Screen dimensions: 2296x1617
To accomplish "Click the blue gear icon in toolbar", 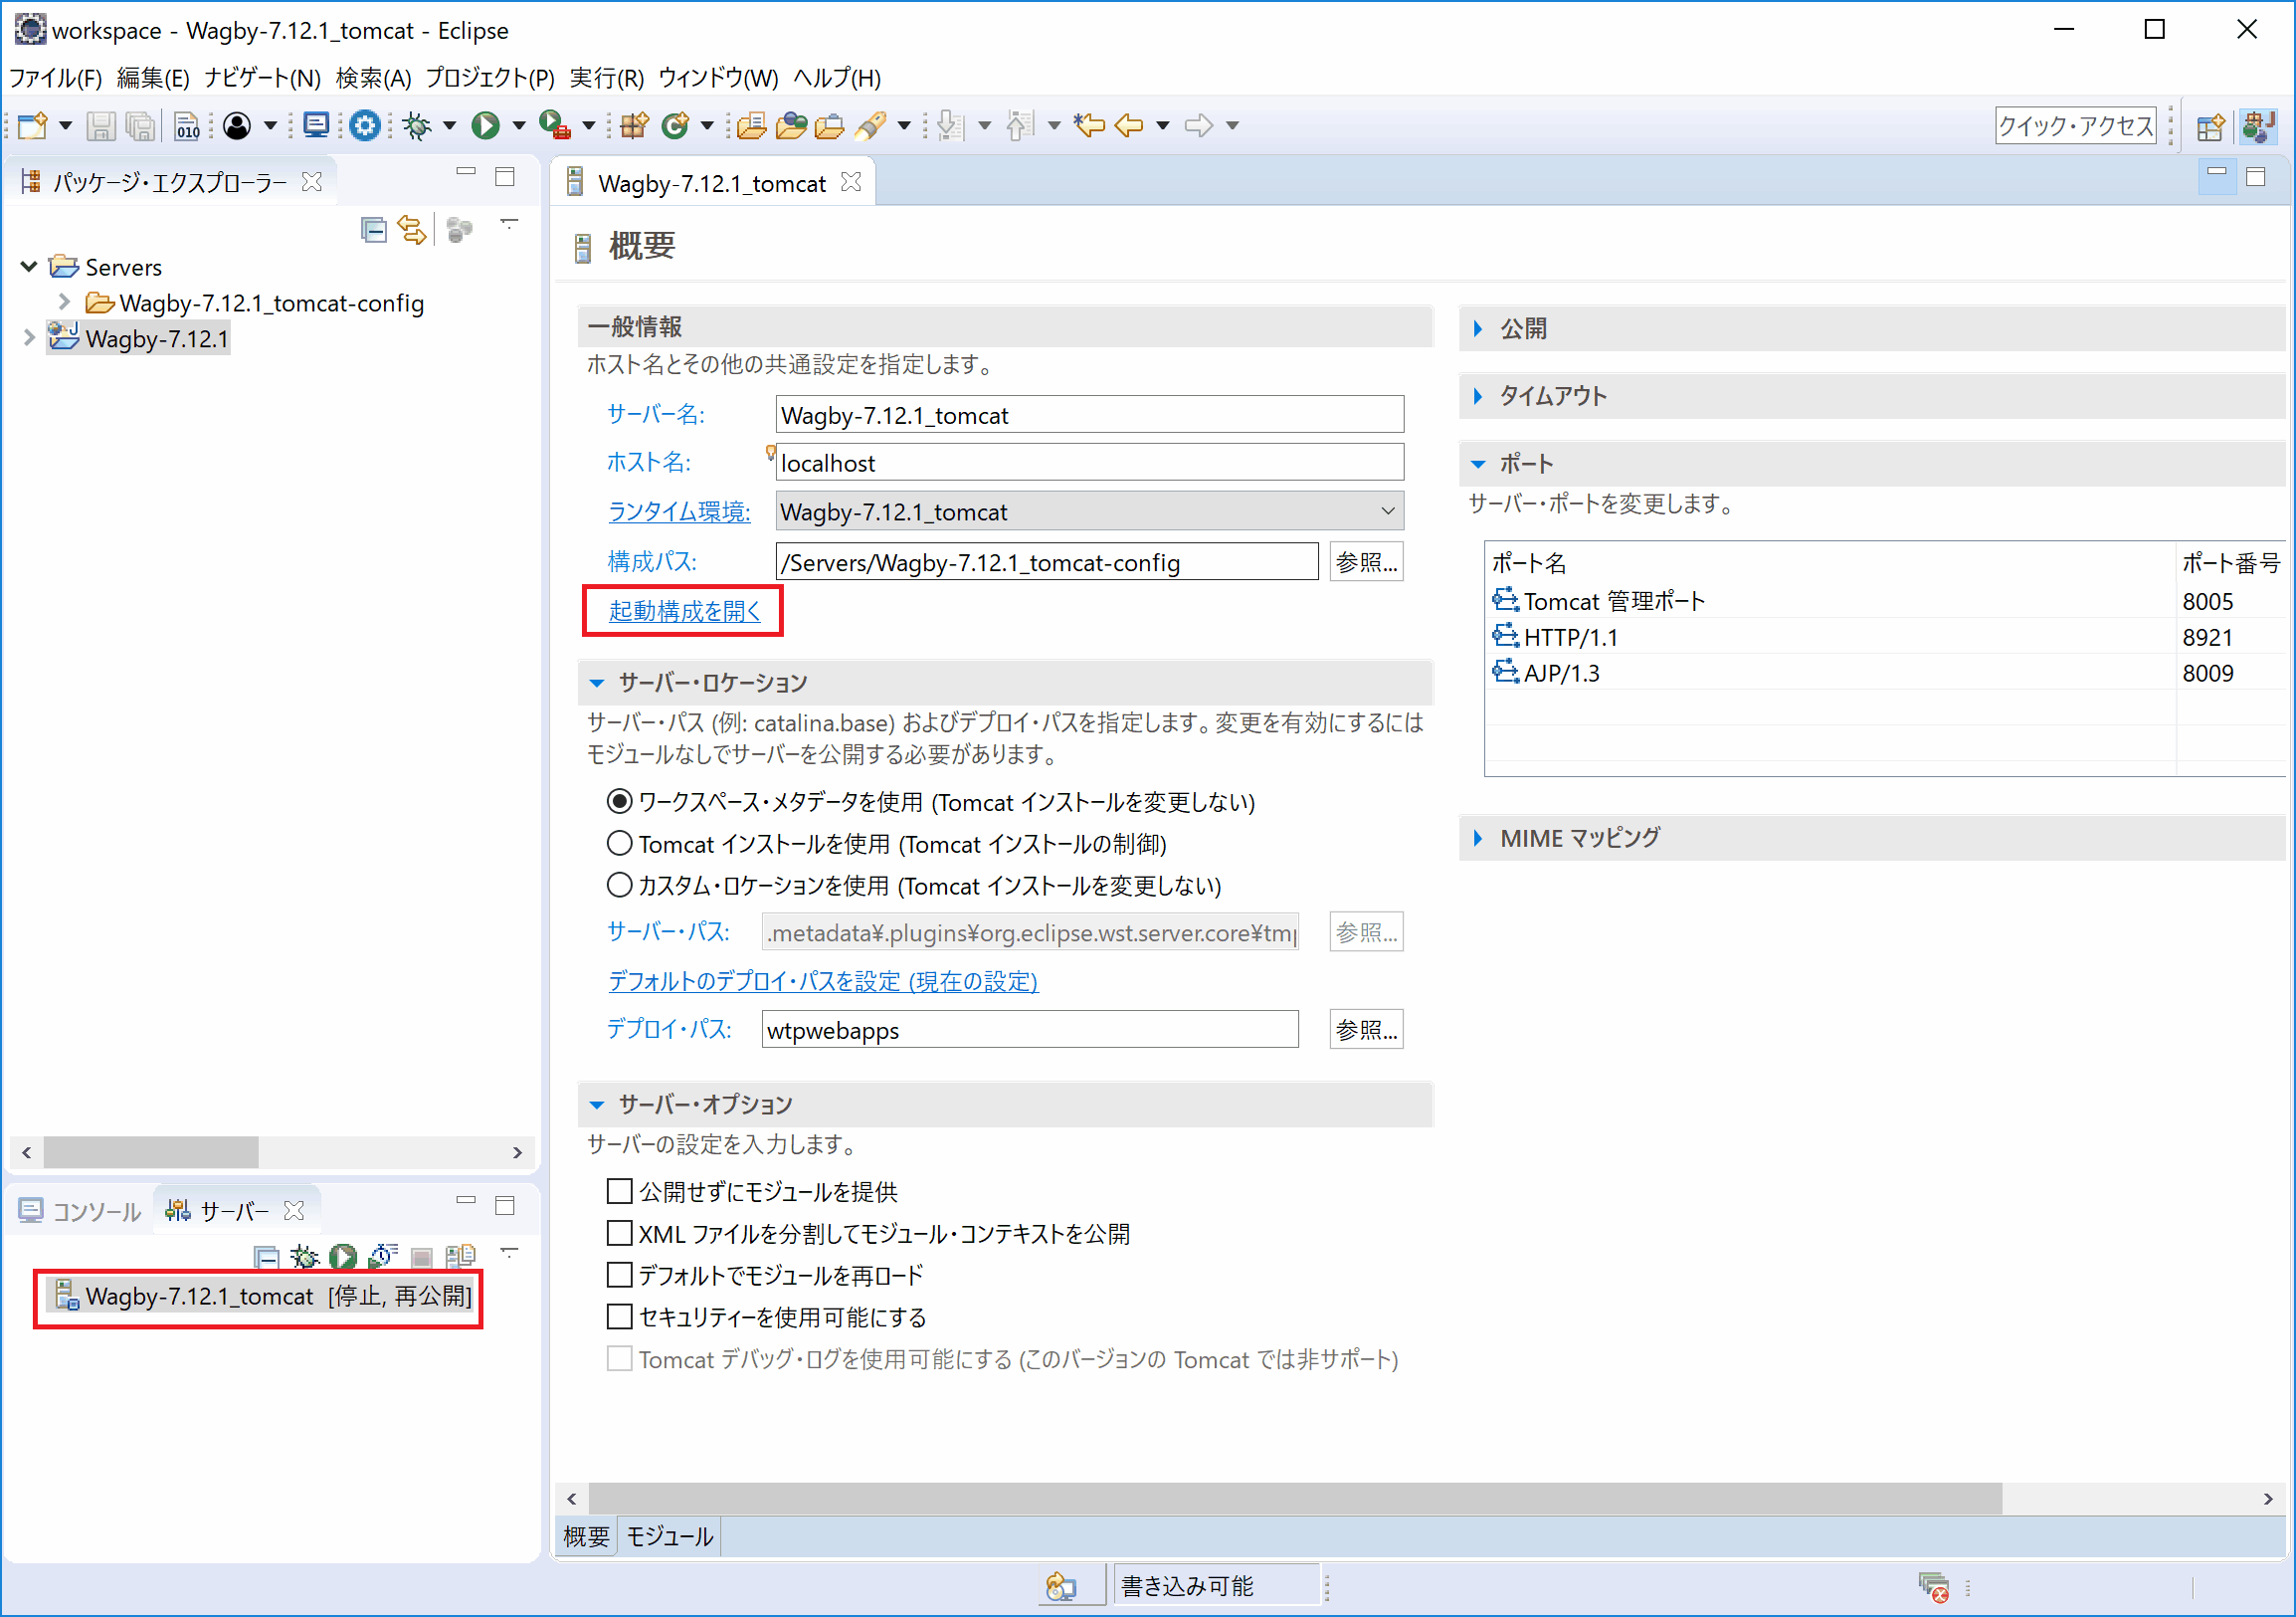I will (365, 125).
